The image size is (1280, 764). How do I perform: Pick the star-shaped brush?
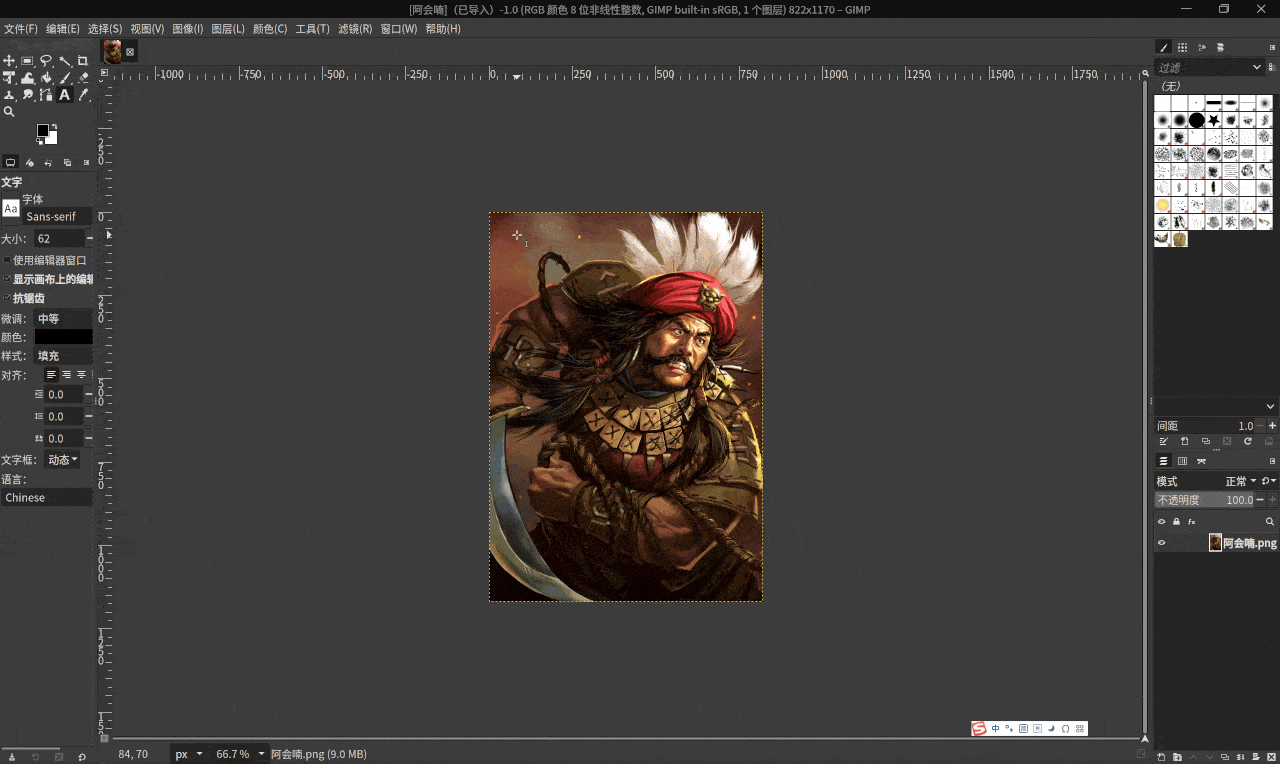(1214, 120)
